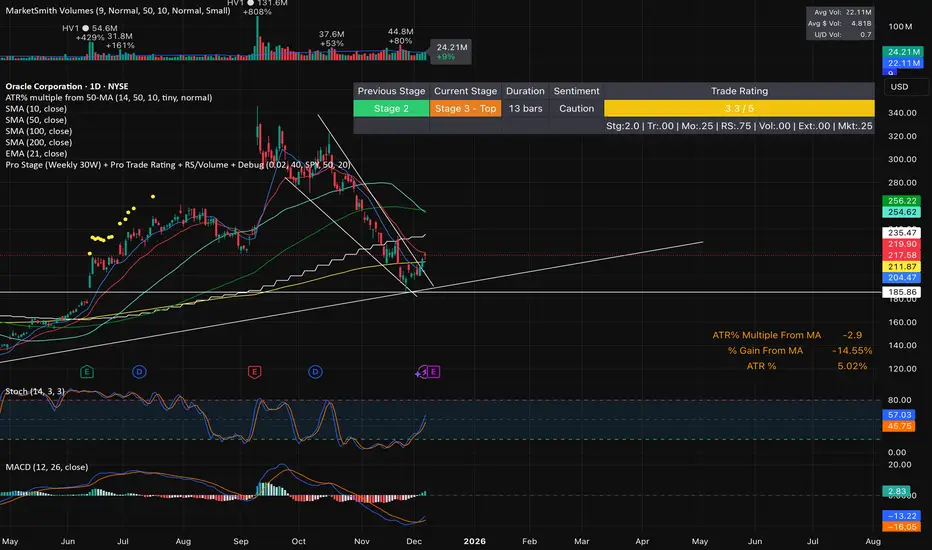Click the 211.87 yellow price label
932x550 pixels.
pyautogui.click(x=902, y=266)
